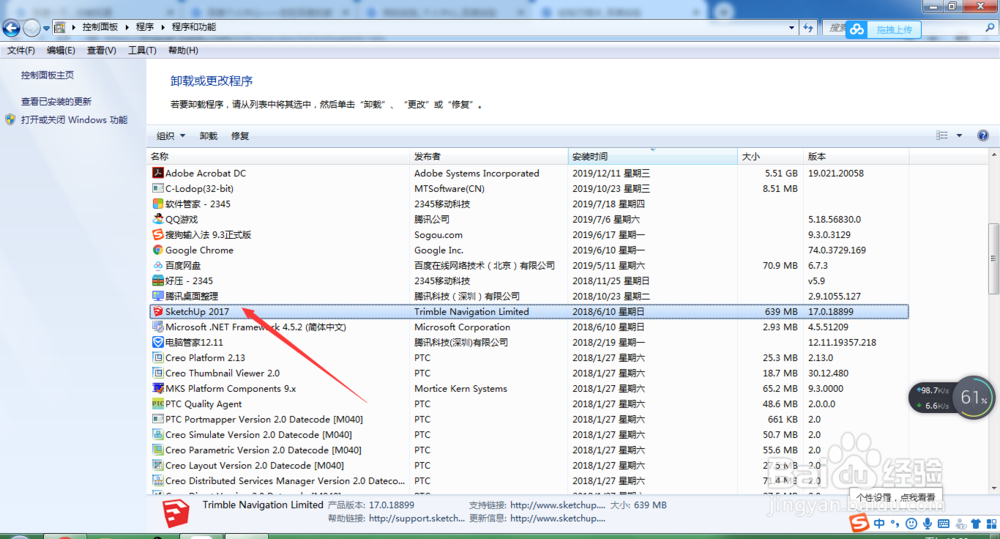Select Creo Distributed Services Manager entry
This screenshot has width=1000, height=539.
coord(285,481)
